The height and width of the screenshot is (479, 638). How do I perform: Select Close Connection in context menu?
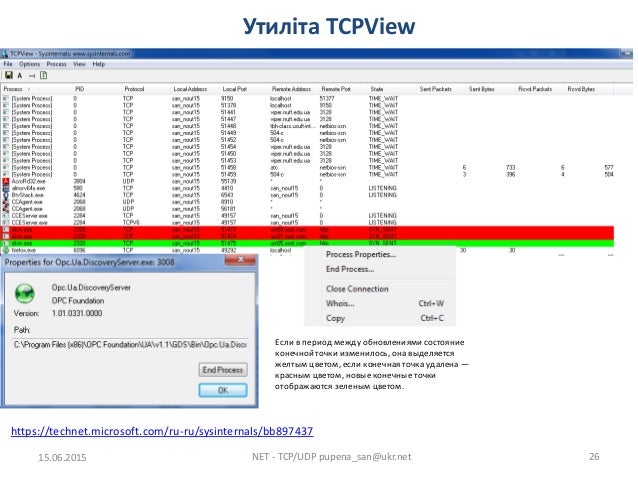coord(357,289)
